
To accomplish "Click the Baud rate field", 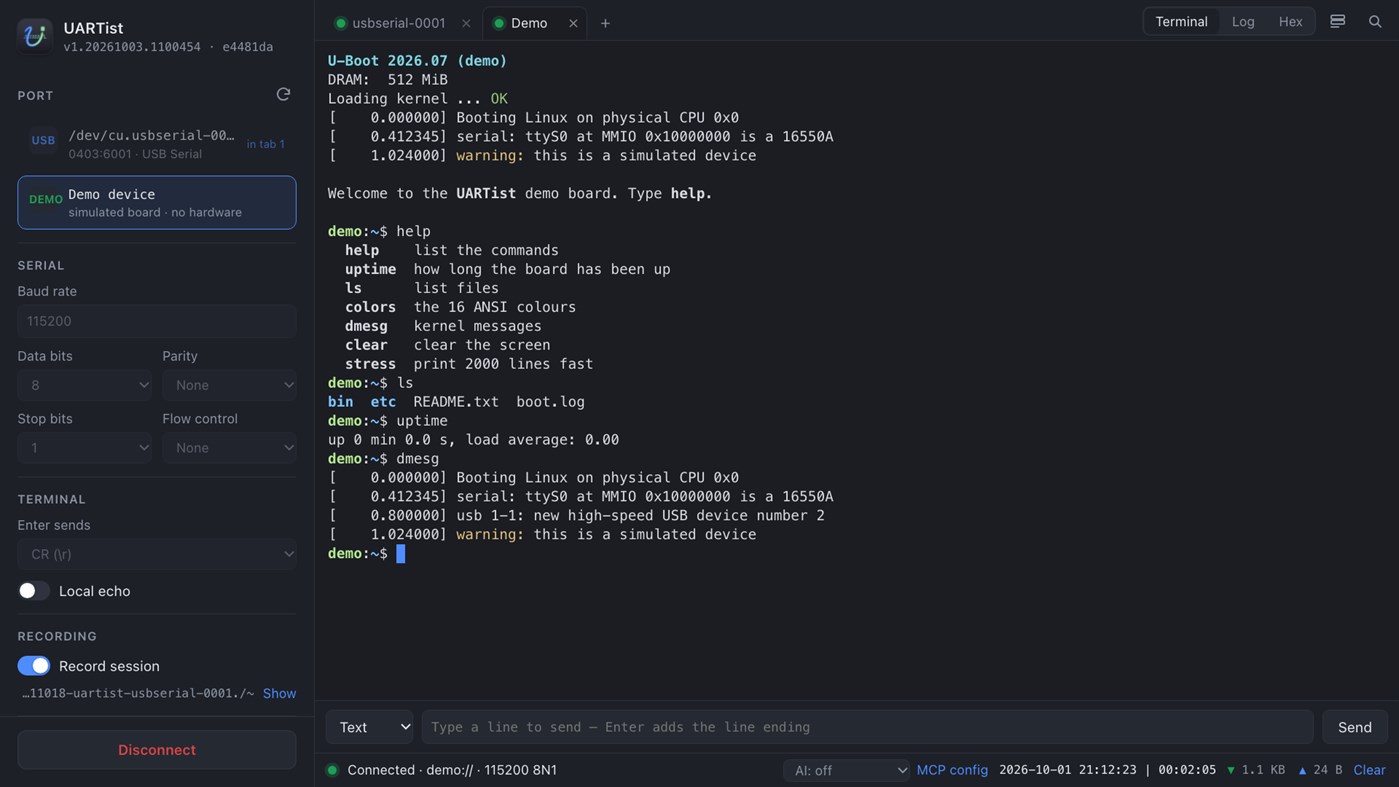I will pos(157,321).
